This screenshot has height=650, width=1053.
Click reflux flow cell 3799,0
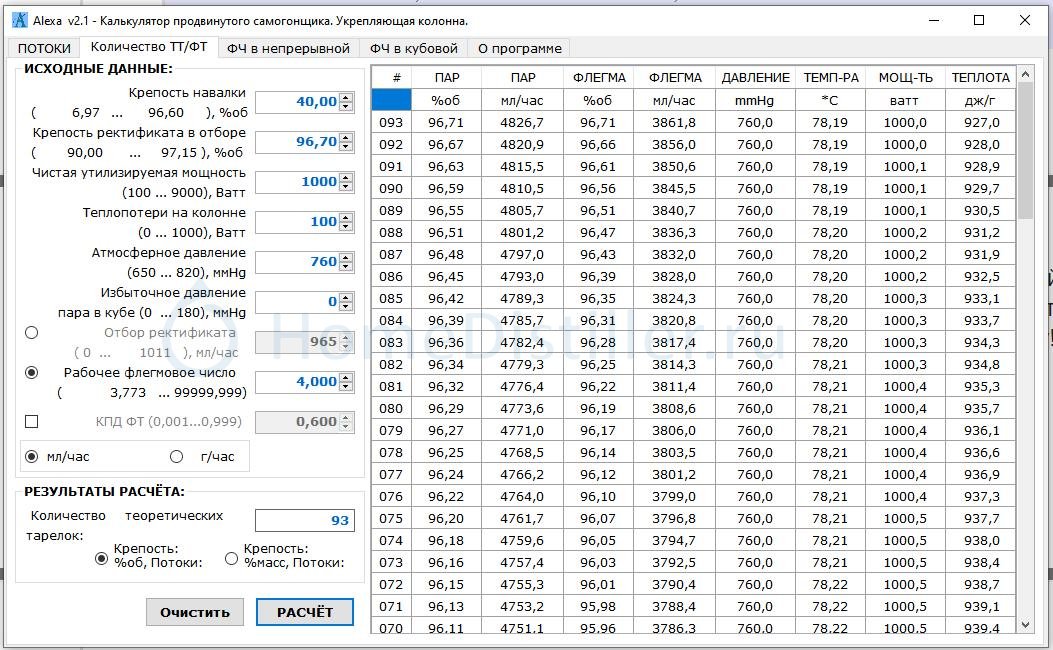click(674, 496)
